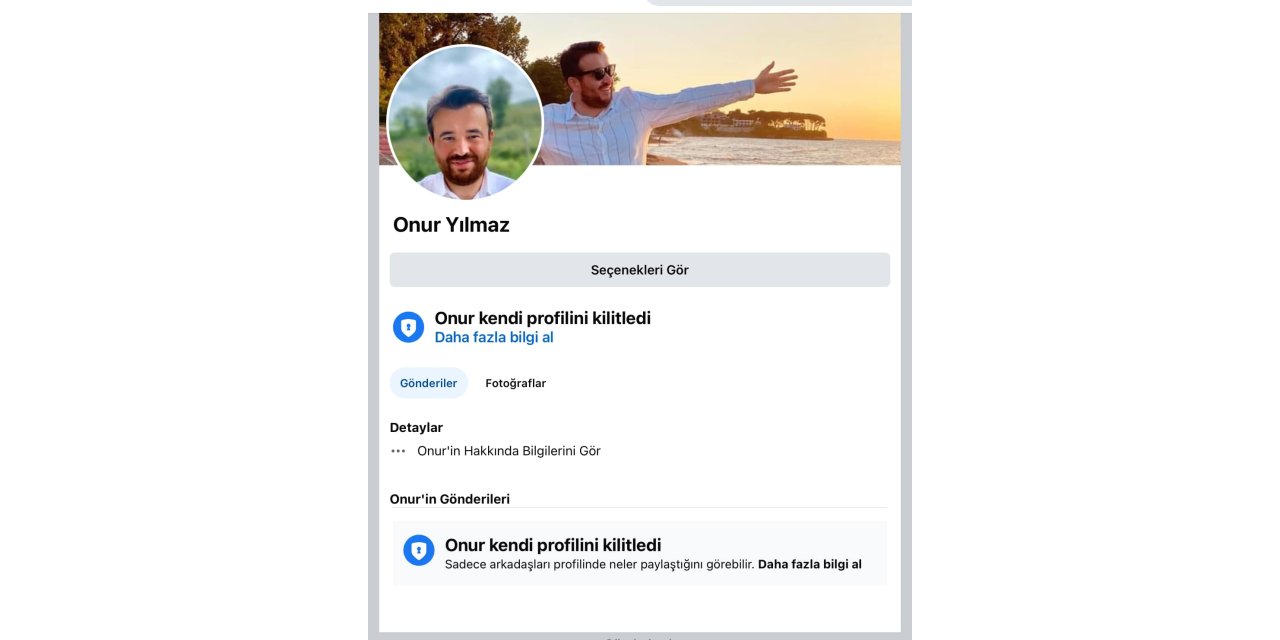Image resolution: width=1280 pixels, height=640 pixels.
Task: Click the Onur'in Gönderileri heading
Action: 450,499
